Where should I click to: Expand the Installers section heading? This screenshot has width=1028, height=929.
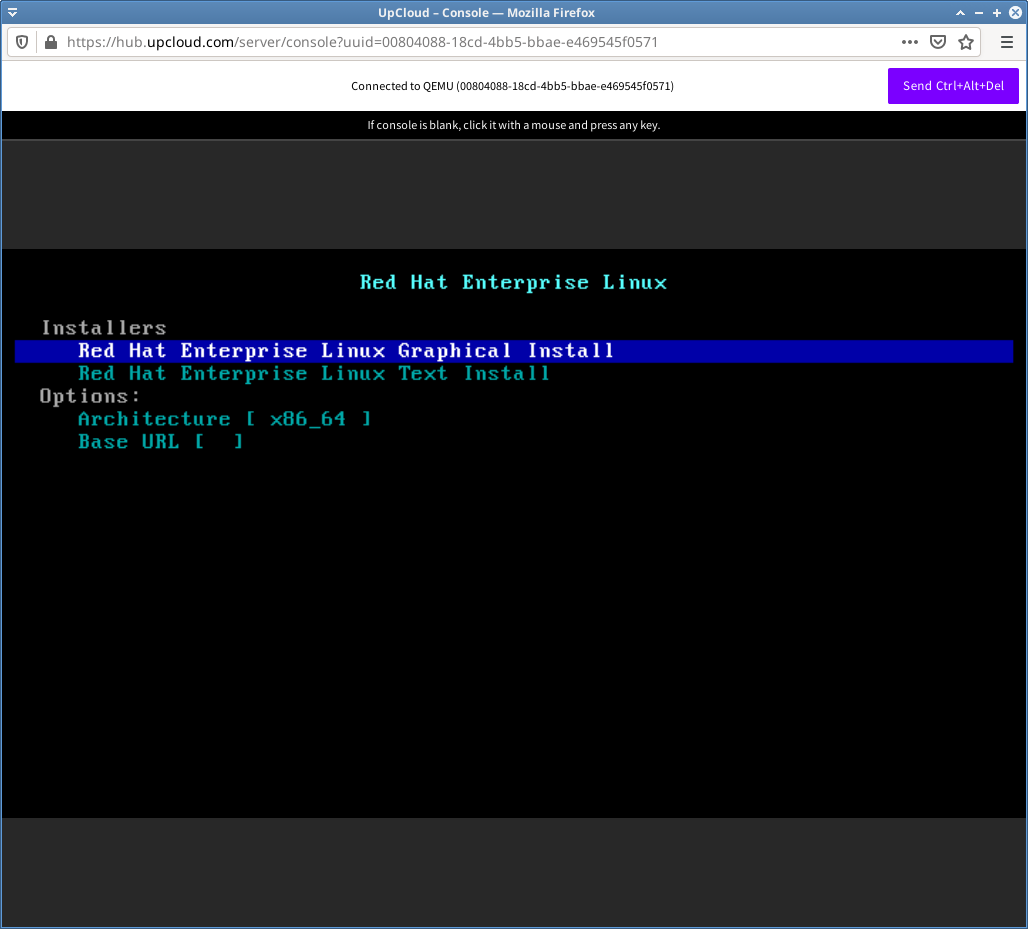click(103, 327)
